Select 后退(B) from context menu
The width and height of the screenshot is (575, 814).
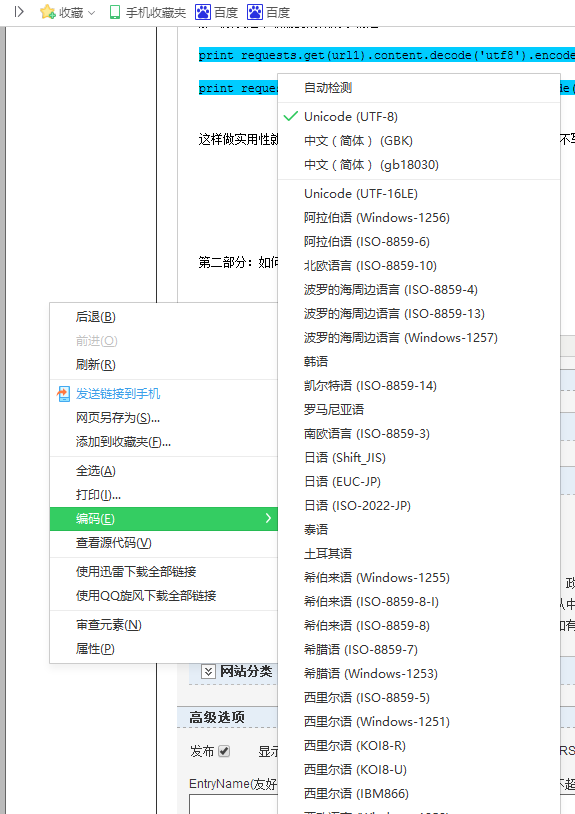coord(164,317)
